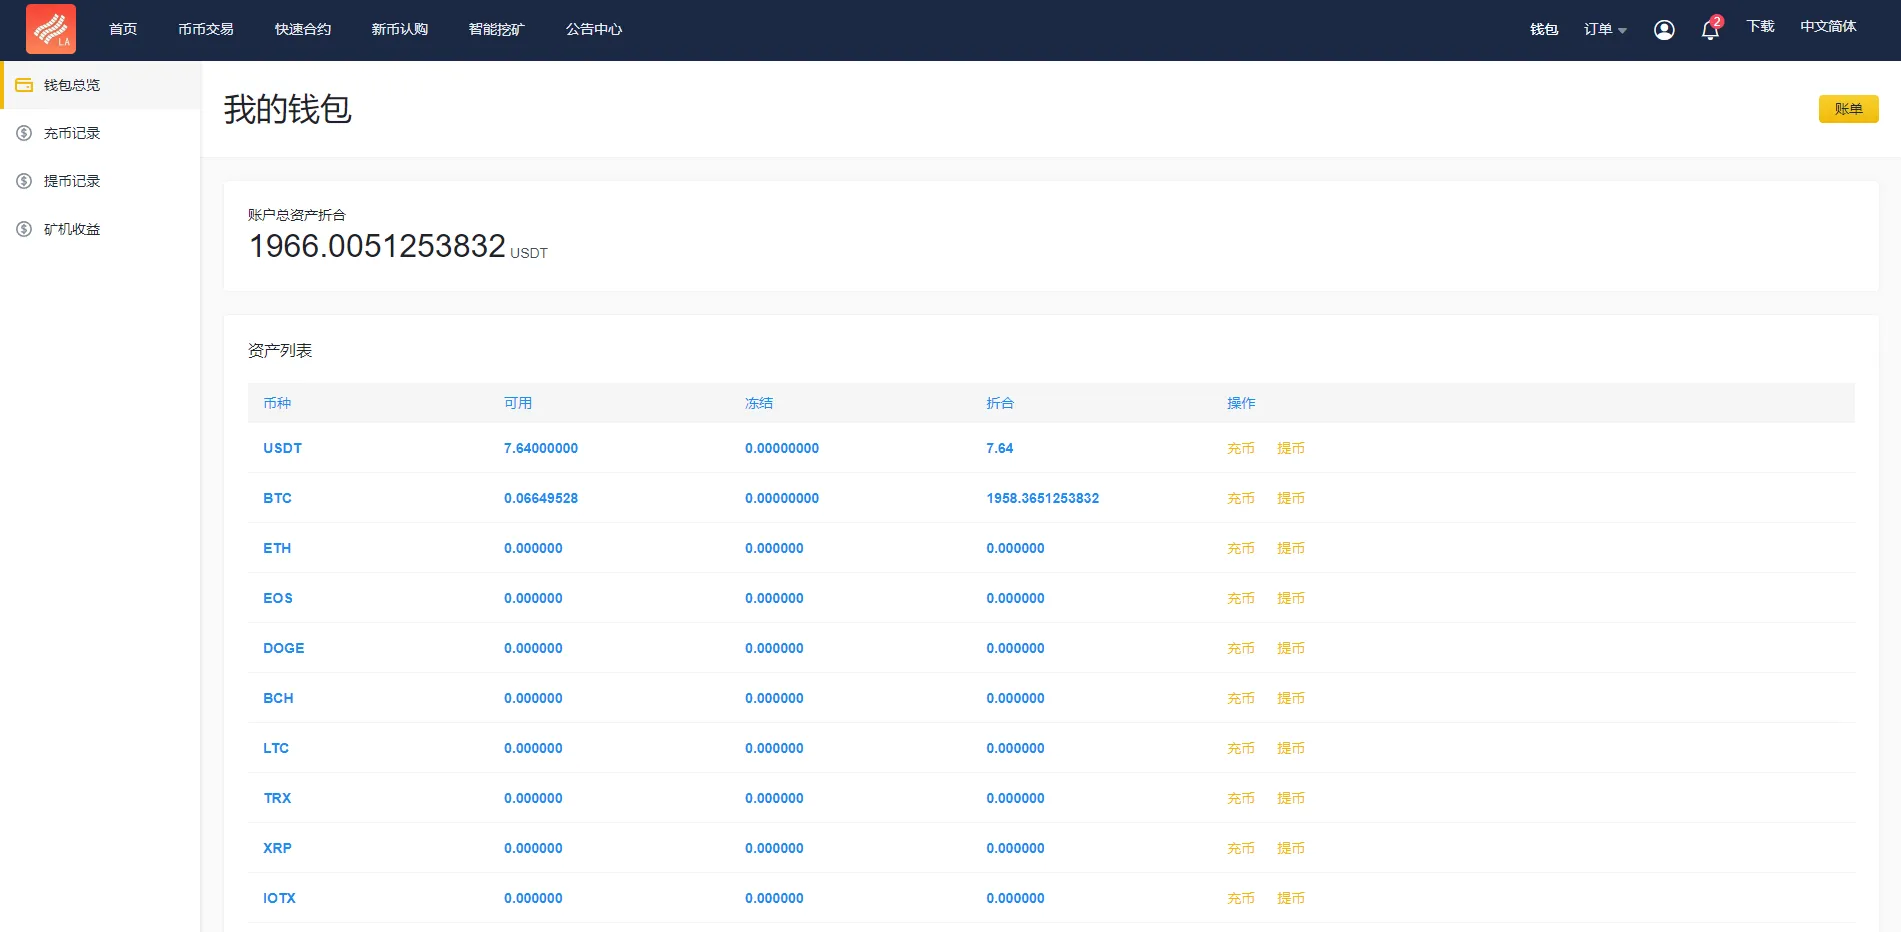Open notifications via the bell icon
The height and width of the screenshot is (932, 1901).
pyautogui.click(x=1710, y=30)
